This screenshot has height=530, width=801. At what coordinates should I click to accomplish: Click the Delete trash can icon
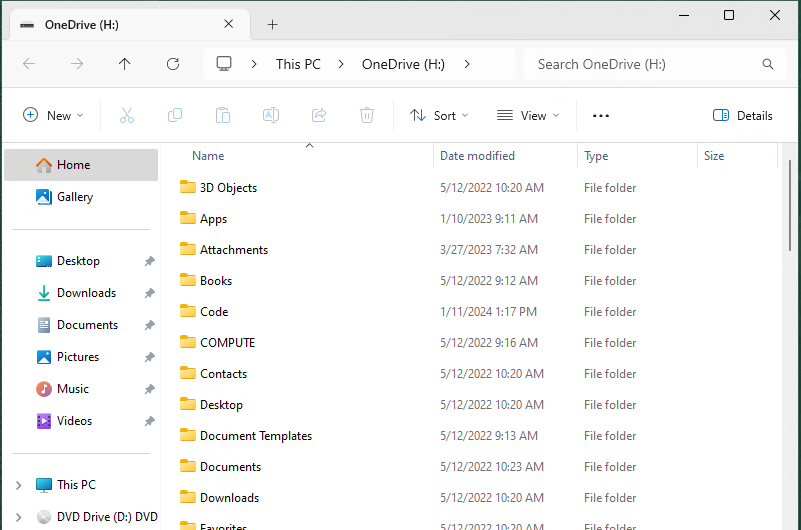click(x=367, y=115)
